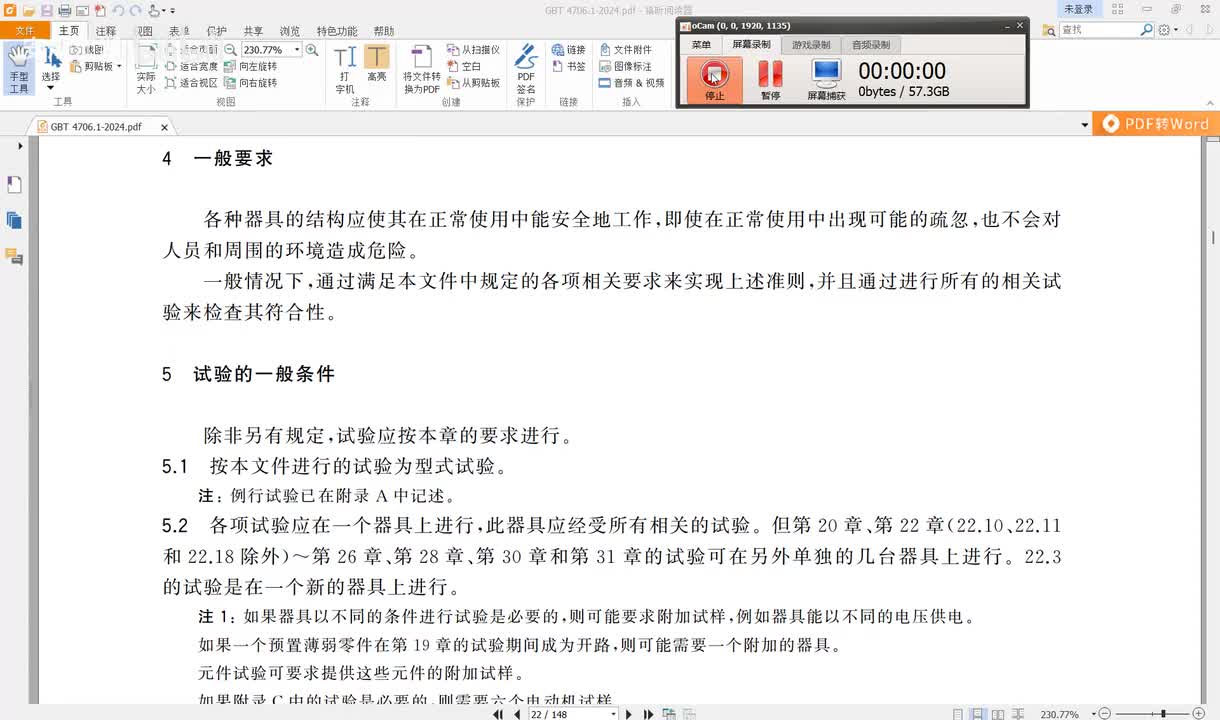
Task: Switch to the Share (共享) ribbon tab
Action: pos(254,31)
